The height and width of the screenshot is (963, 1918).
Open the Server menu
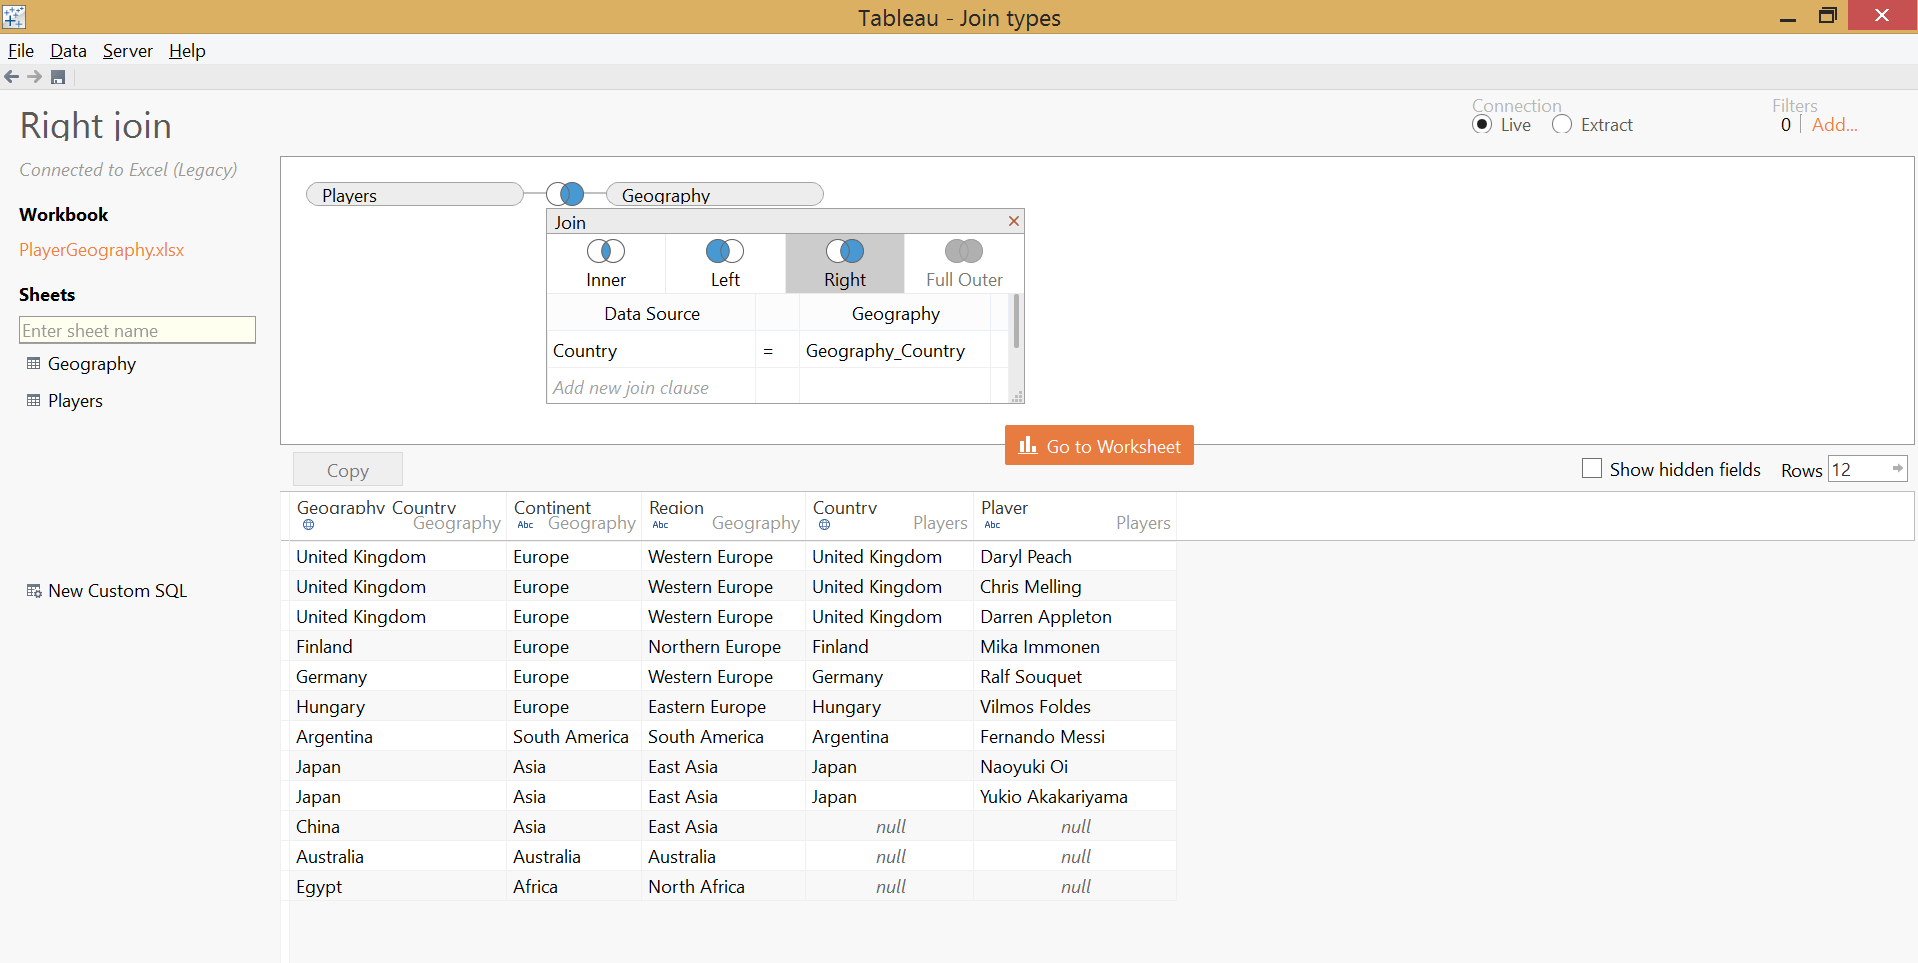127,50
